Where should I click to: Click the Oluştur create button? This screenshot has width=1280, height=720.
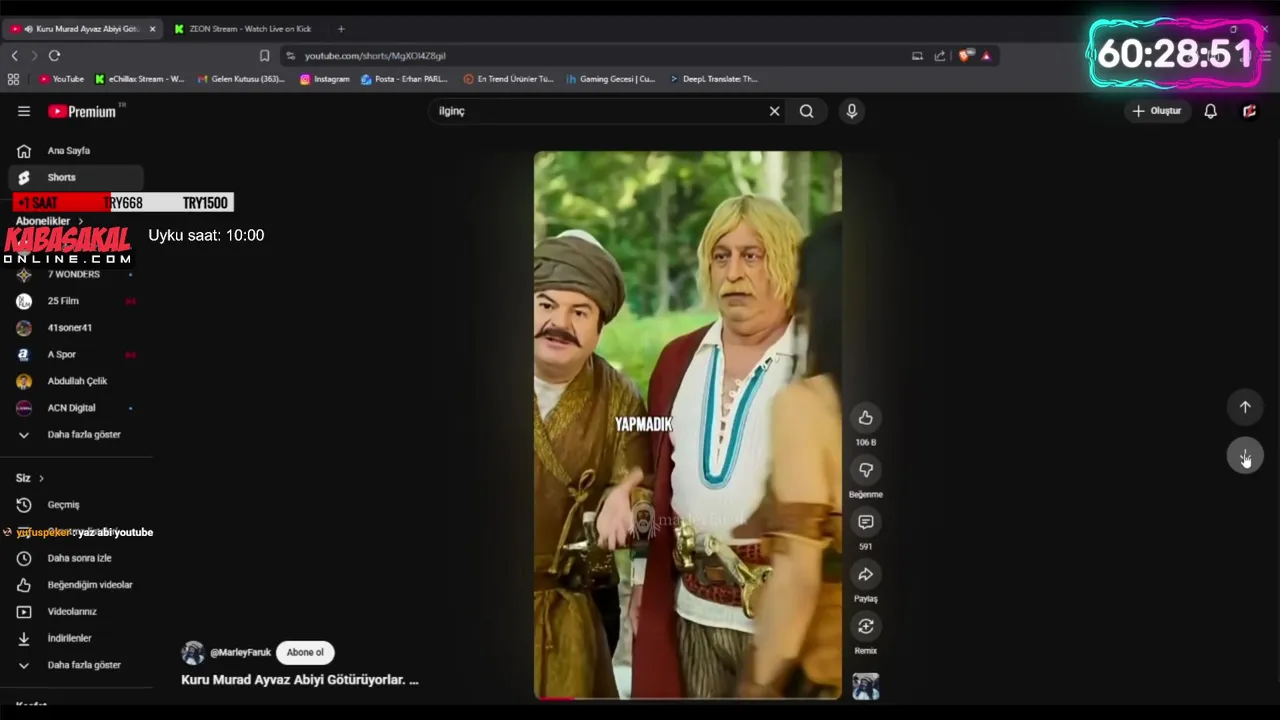click(x=1157, y=111)
